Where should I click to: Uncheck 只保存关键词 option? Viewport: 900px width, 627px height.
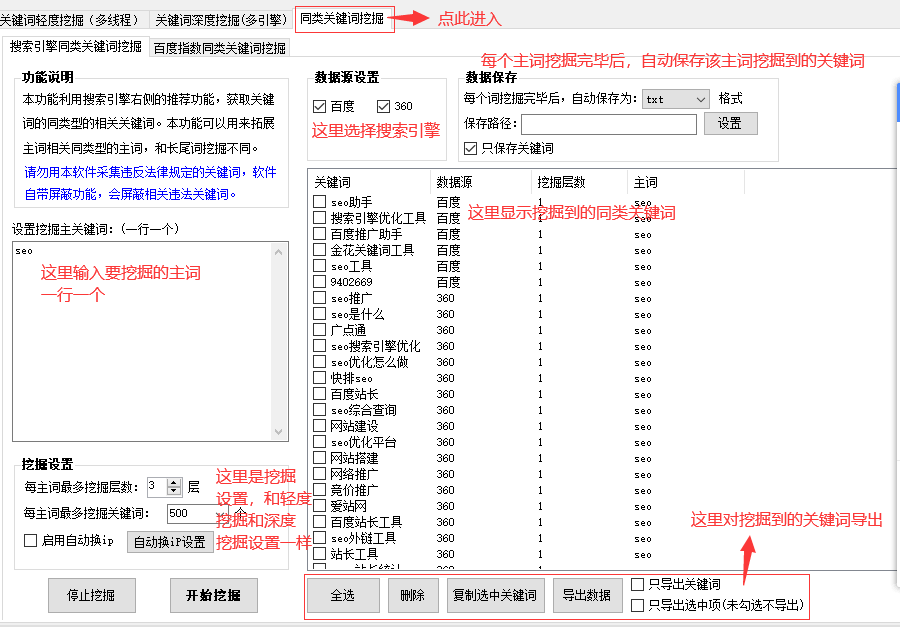(x=470, y=149)
